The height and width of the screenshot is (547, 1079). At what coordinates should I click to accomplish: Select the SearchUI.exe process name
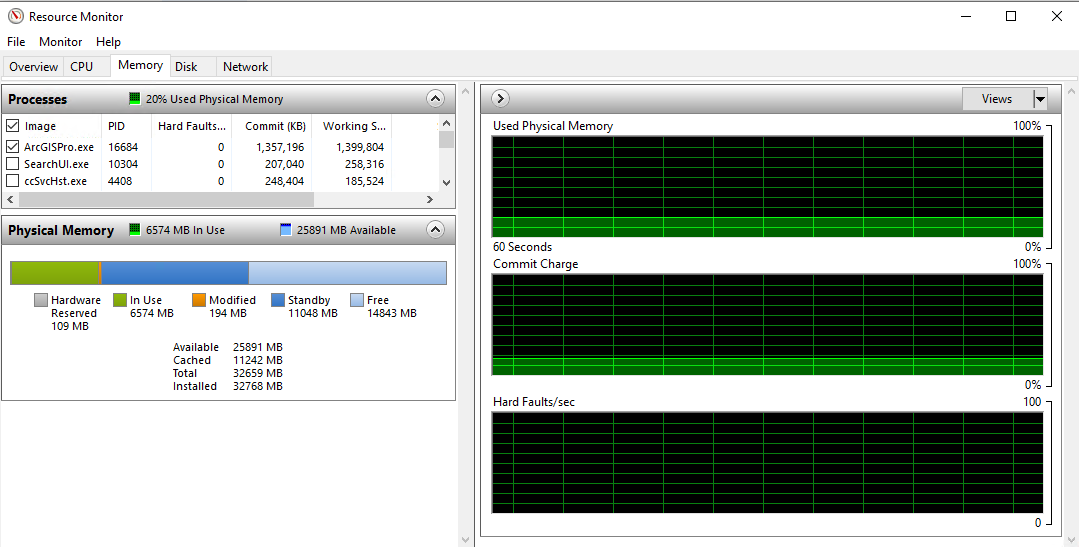coord(56,164)
